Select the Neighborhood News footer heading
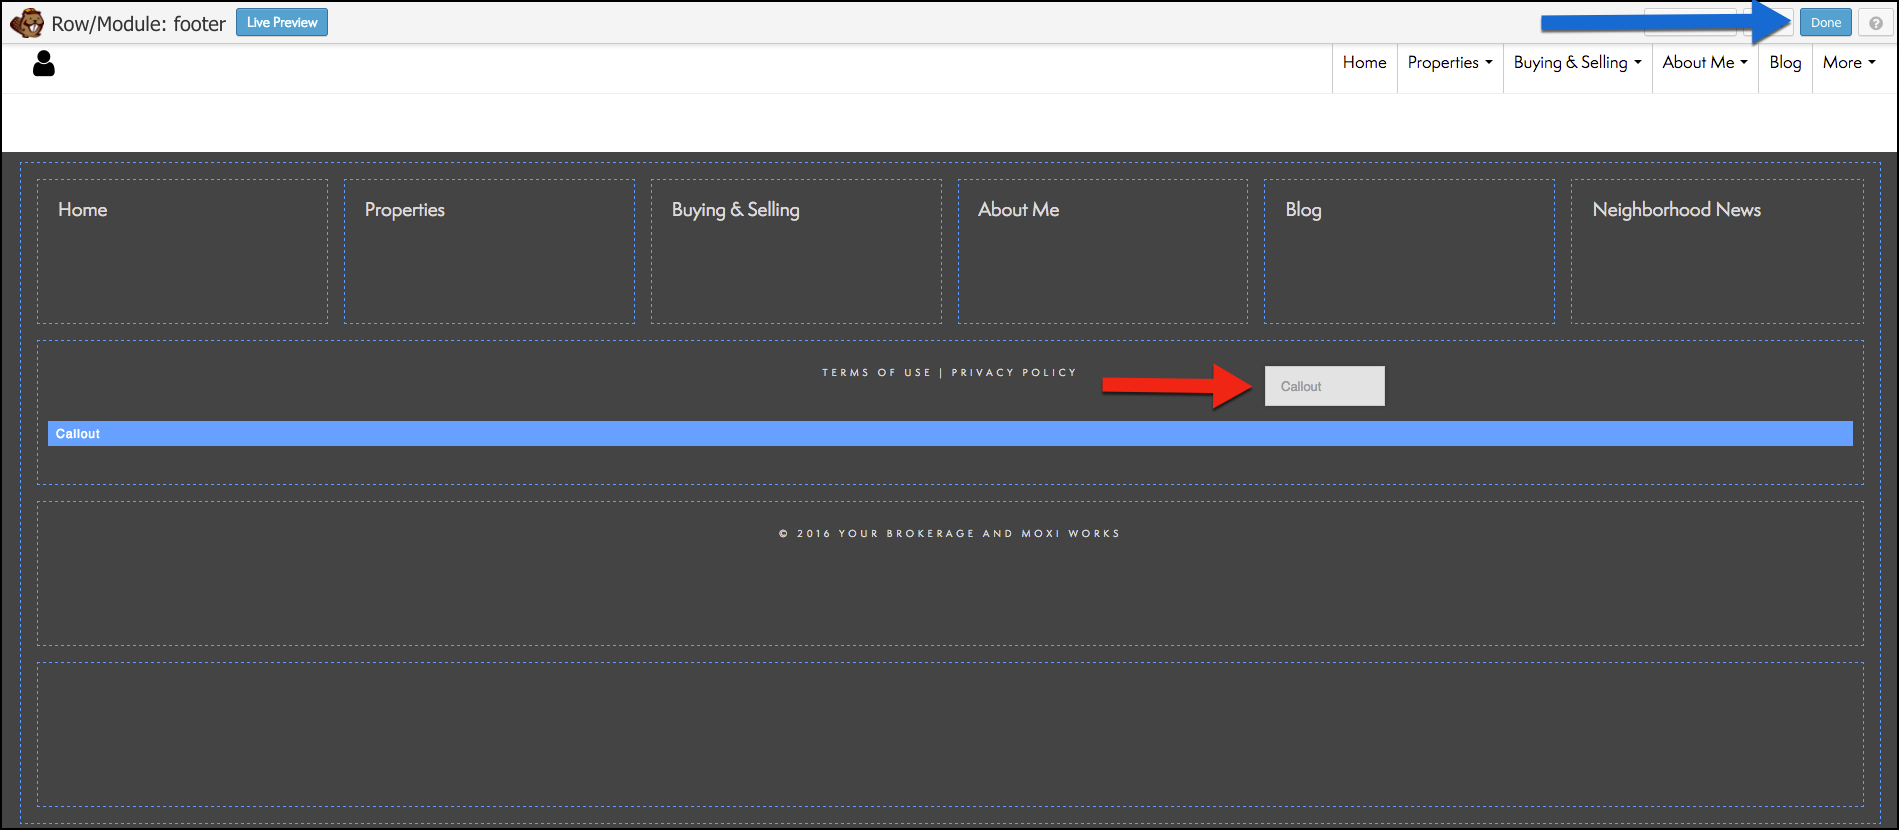Image resolution: width=1899 pixels, height=830 pixels. (1676, 210)
